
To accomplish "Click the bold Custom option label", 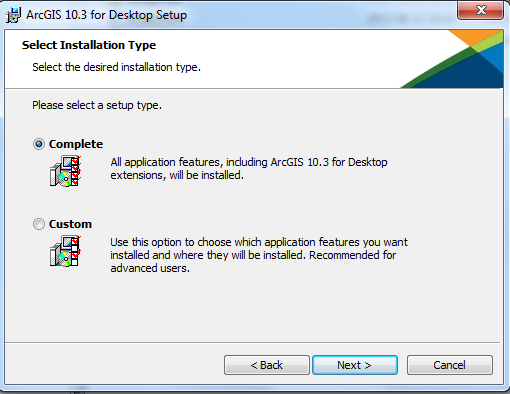I will click(x=70, y=224).
